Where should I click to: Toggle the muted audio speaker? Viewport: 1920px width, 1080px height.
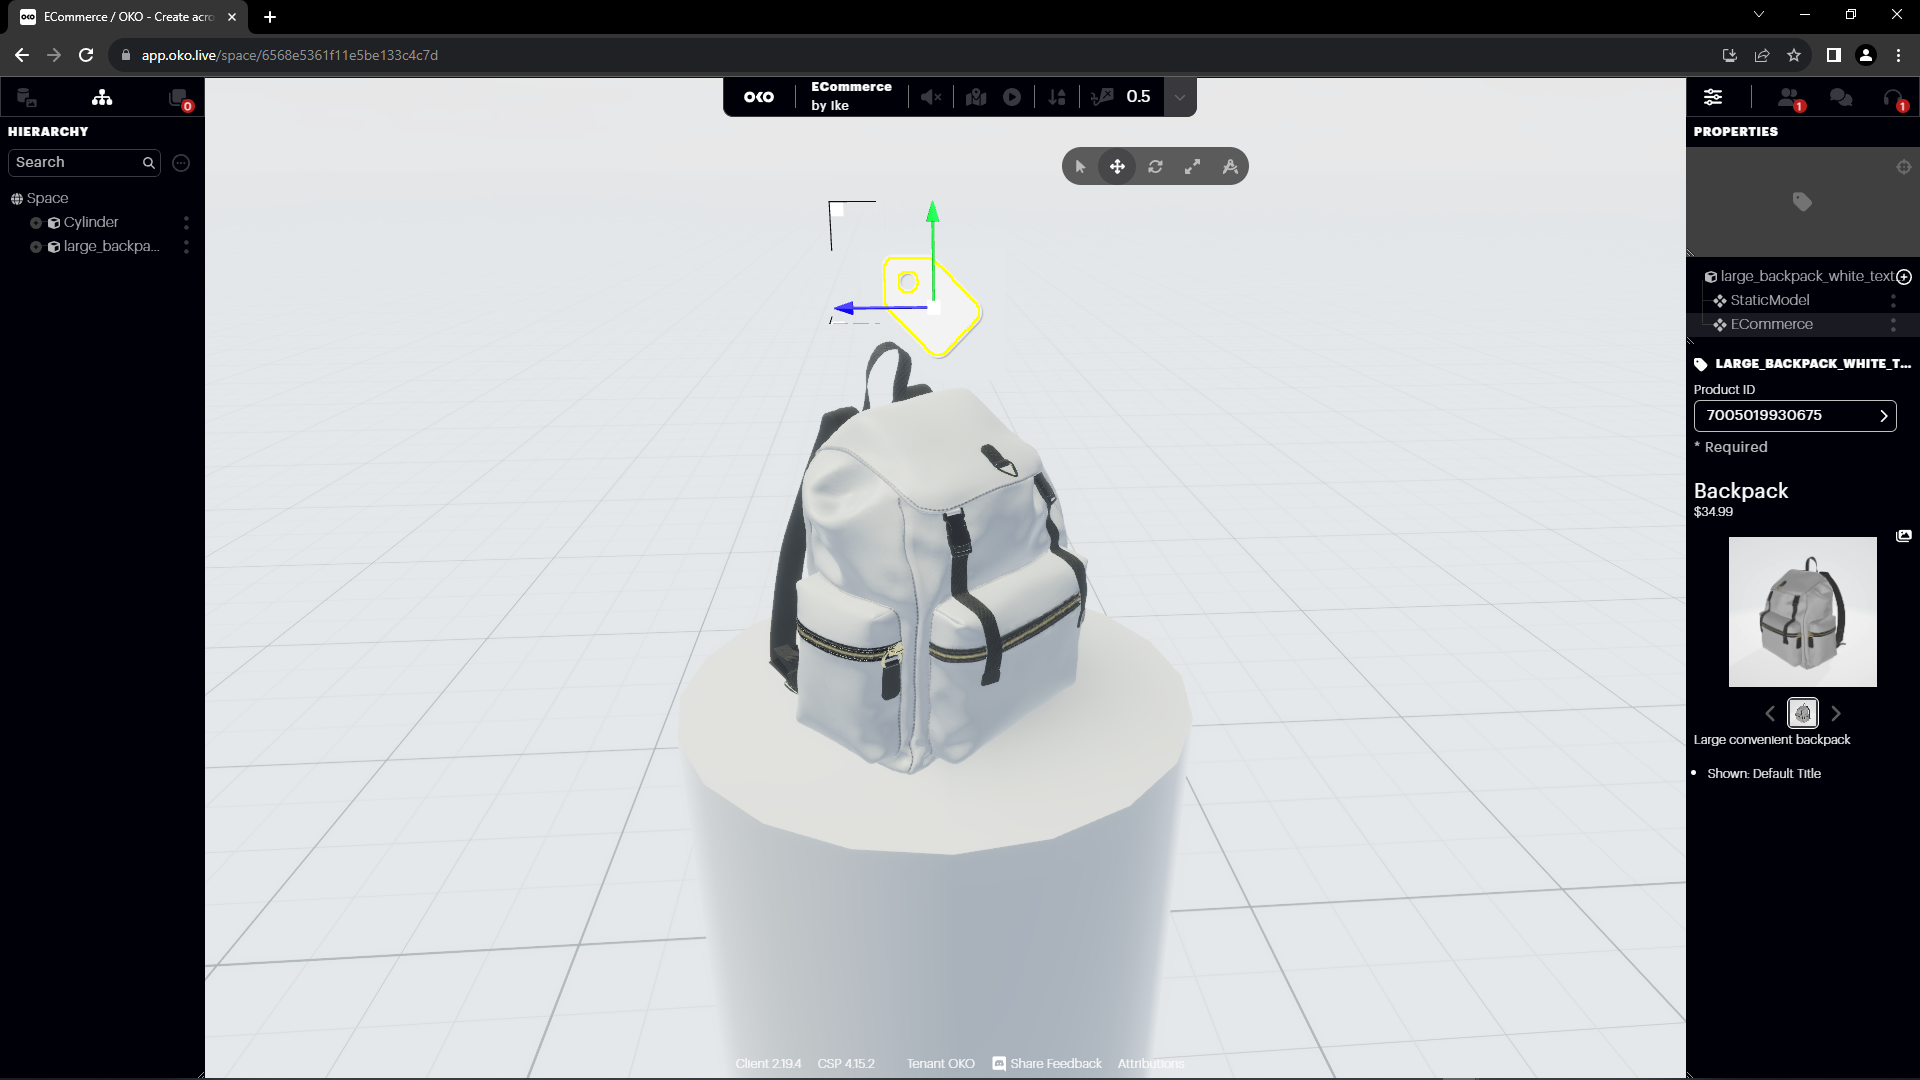(x=931, y=97)
